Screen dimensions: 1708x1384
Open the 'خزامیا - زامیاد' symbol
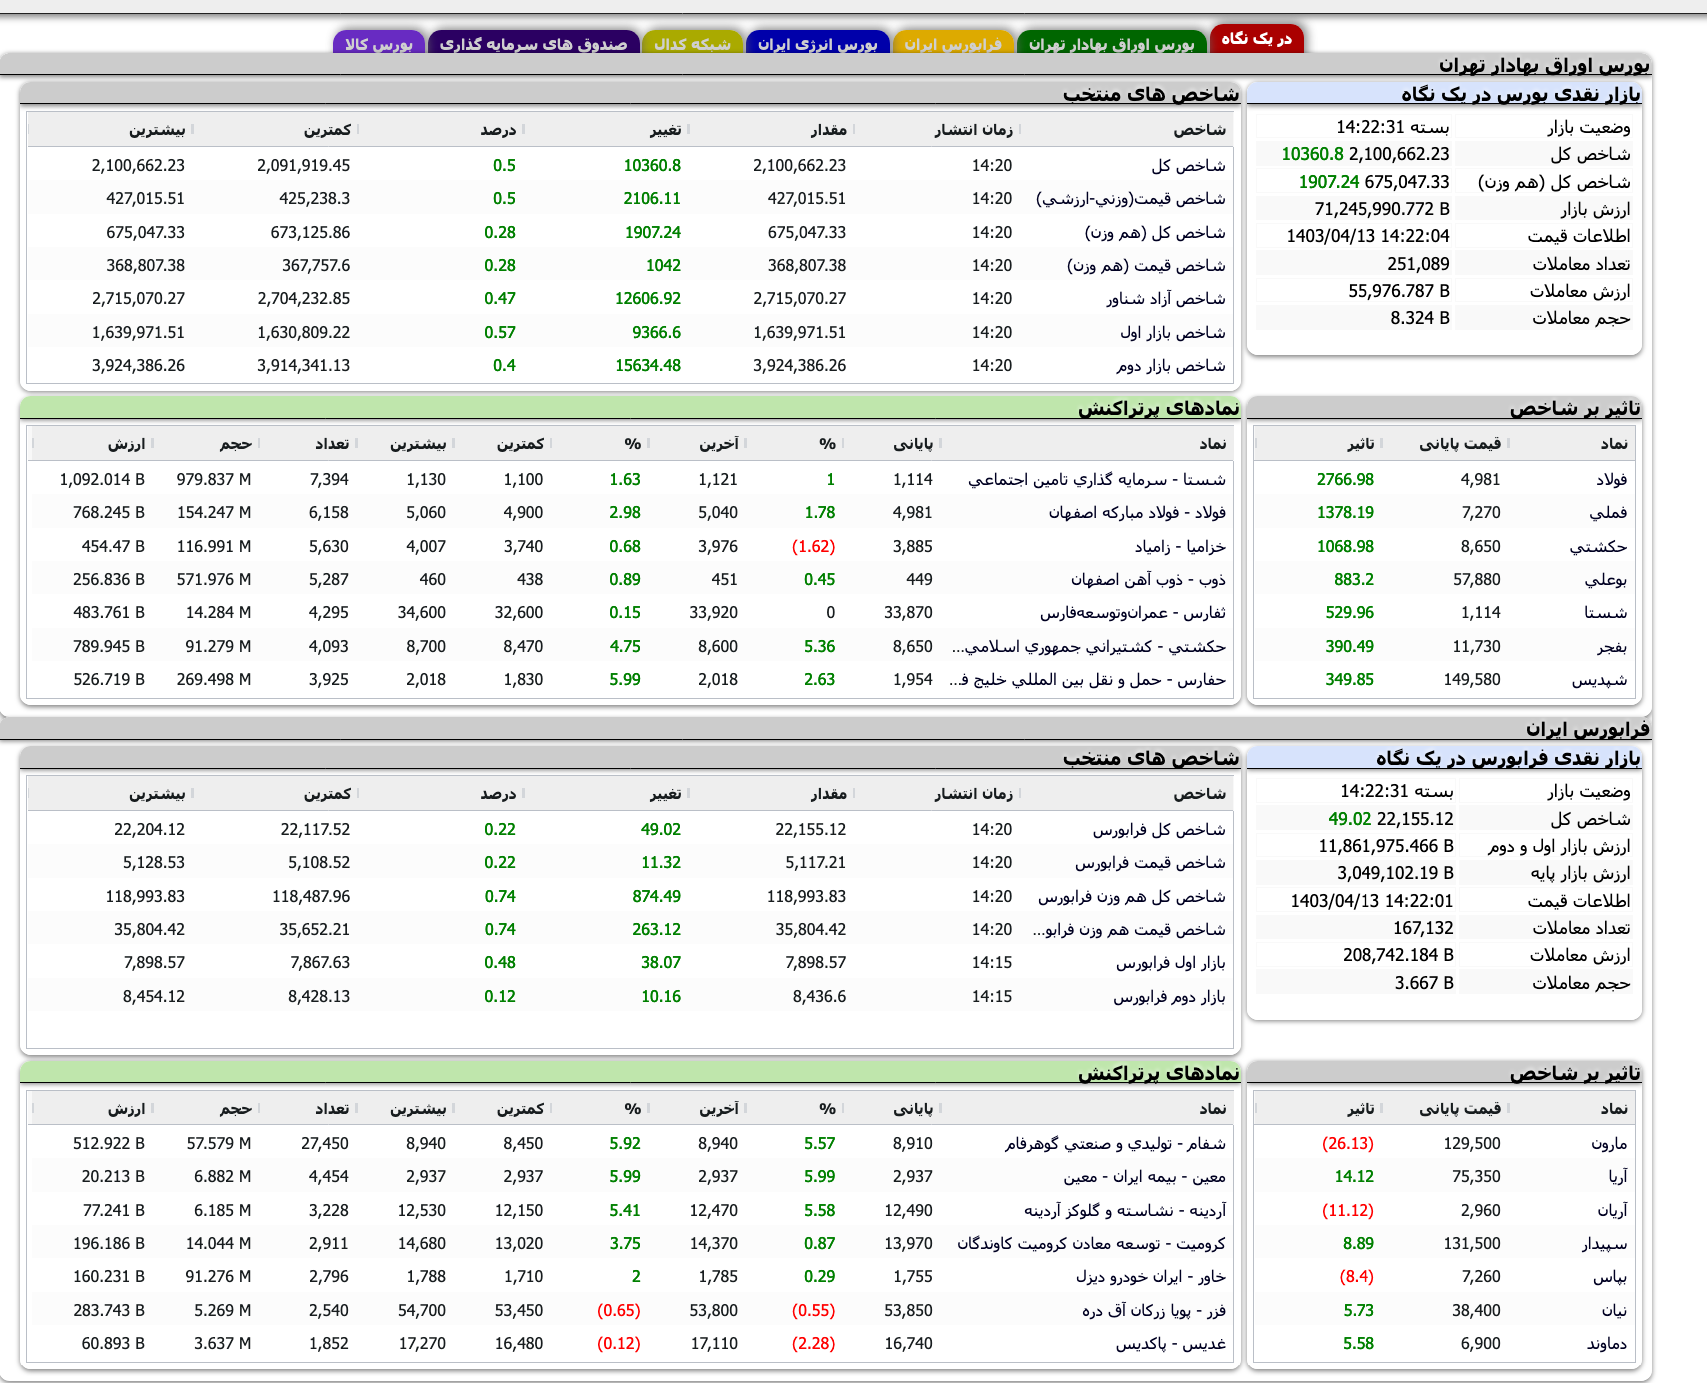(1179, 547)
